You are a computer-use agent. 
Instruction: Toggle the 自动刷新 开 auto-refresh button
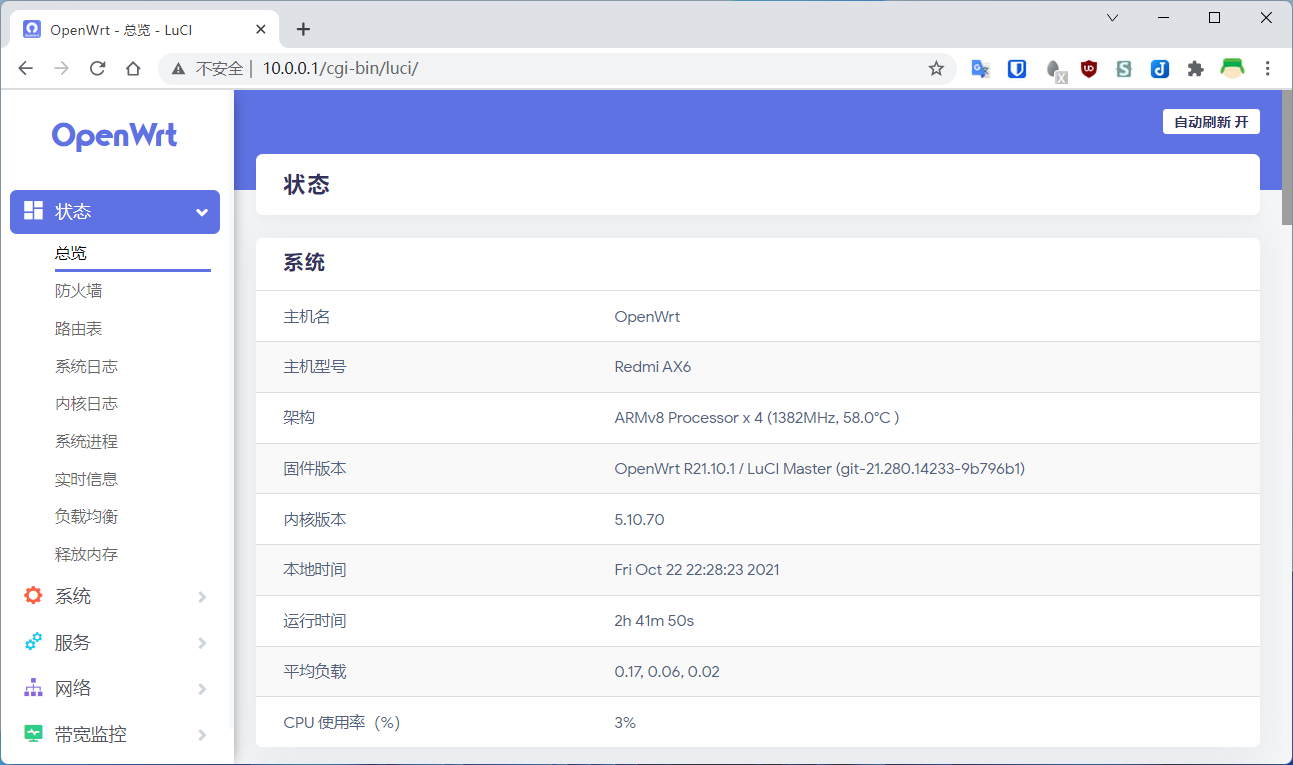(1211, 122)
